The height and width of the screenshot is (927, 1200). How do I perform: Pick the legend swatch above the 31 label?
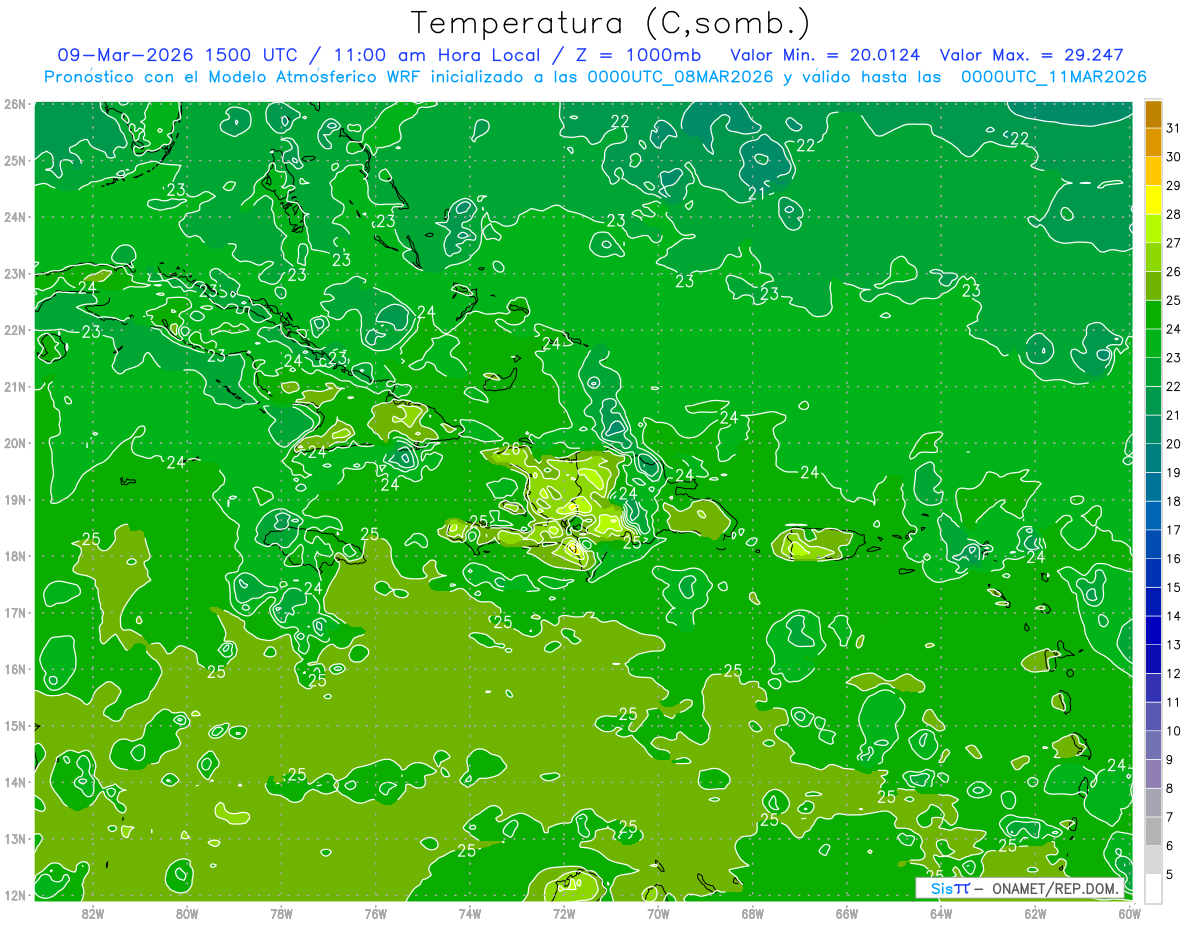[x=1152, y=114]
